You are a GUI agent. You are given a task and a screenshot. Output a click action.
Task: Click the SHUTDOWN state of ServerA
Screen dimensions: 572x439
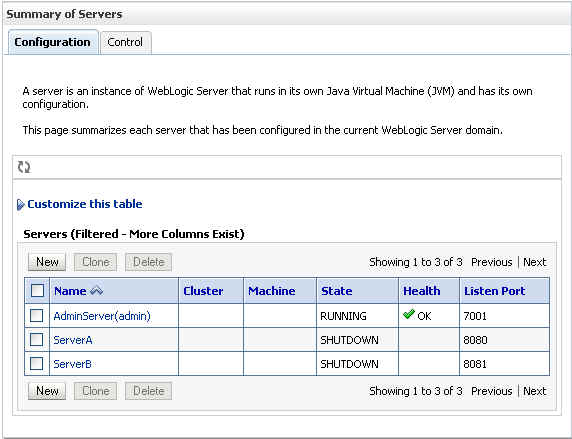(349, 340)
